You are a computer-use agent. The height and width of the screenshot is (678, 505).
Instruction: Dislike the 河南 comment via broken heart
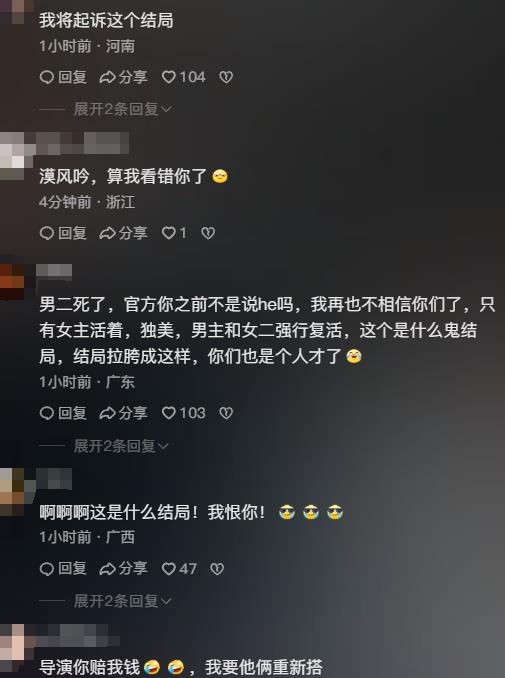pyautogui.click(x=226, y=77)
